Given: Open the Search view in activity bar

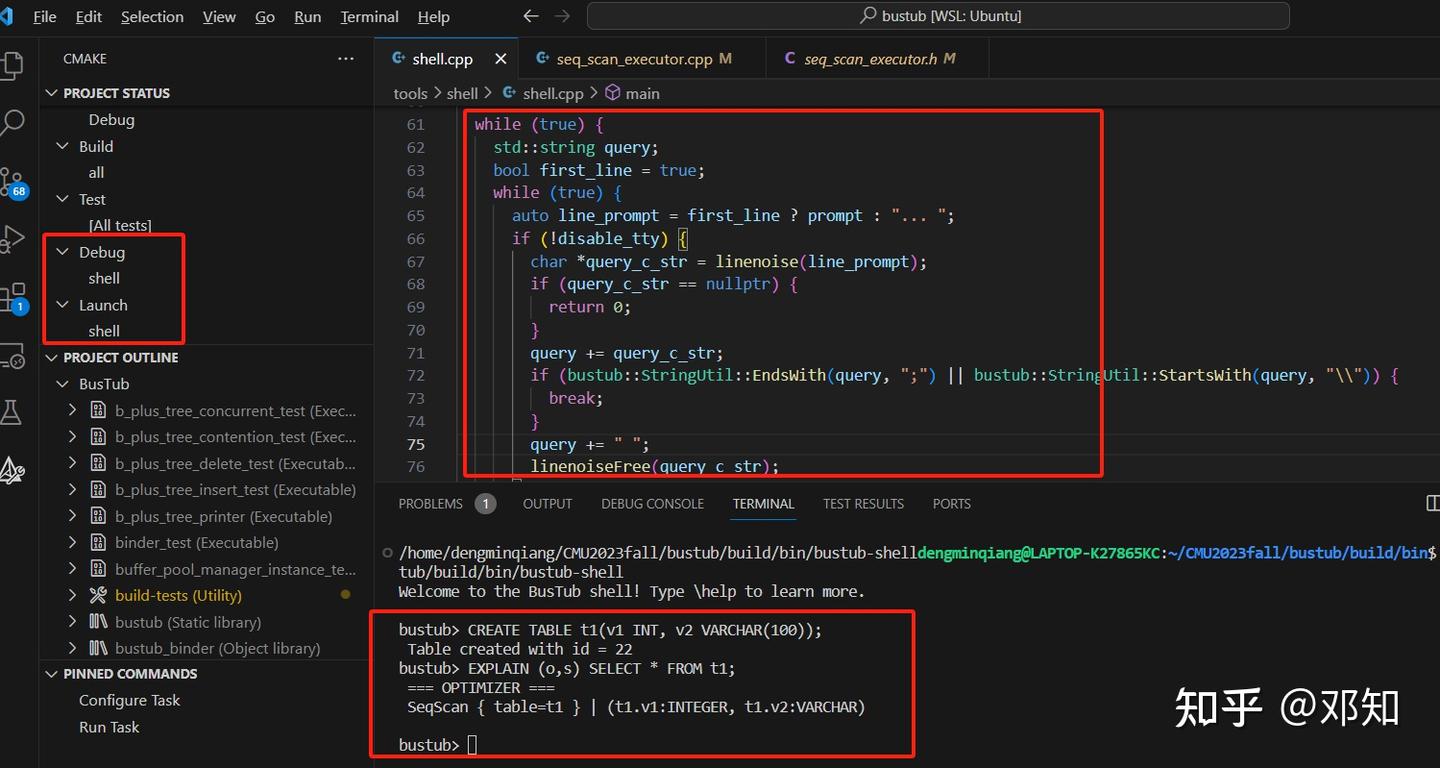Looking at the screenshot, I should (14, 120).
